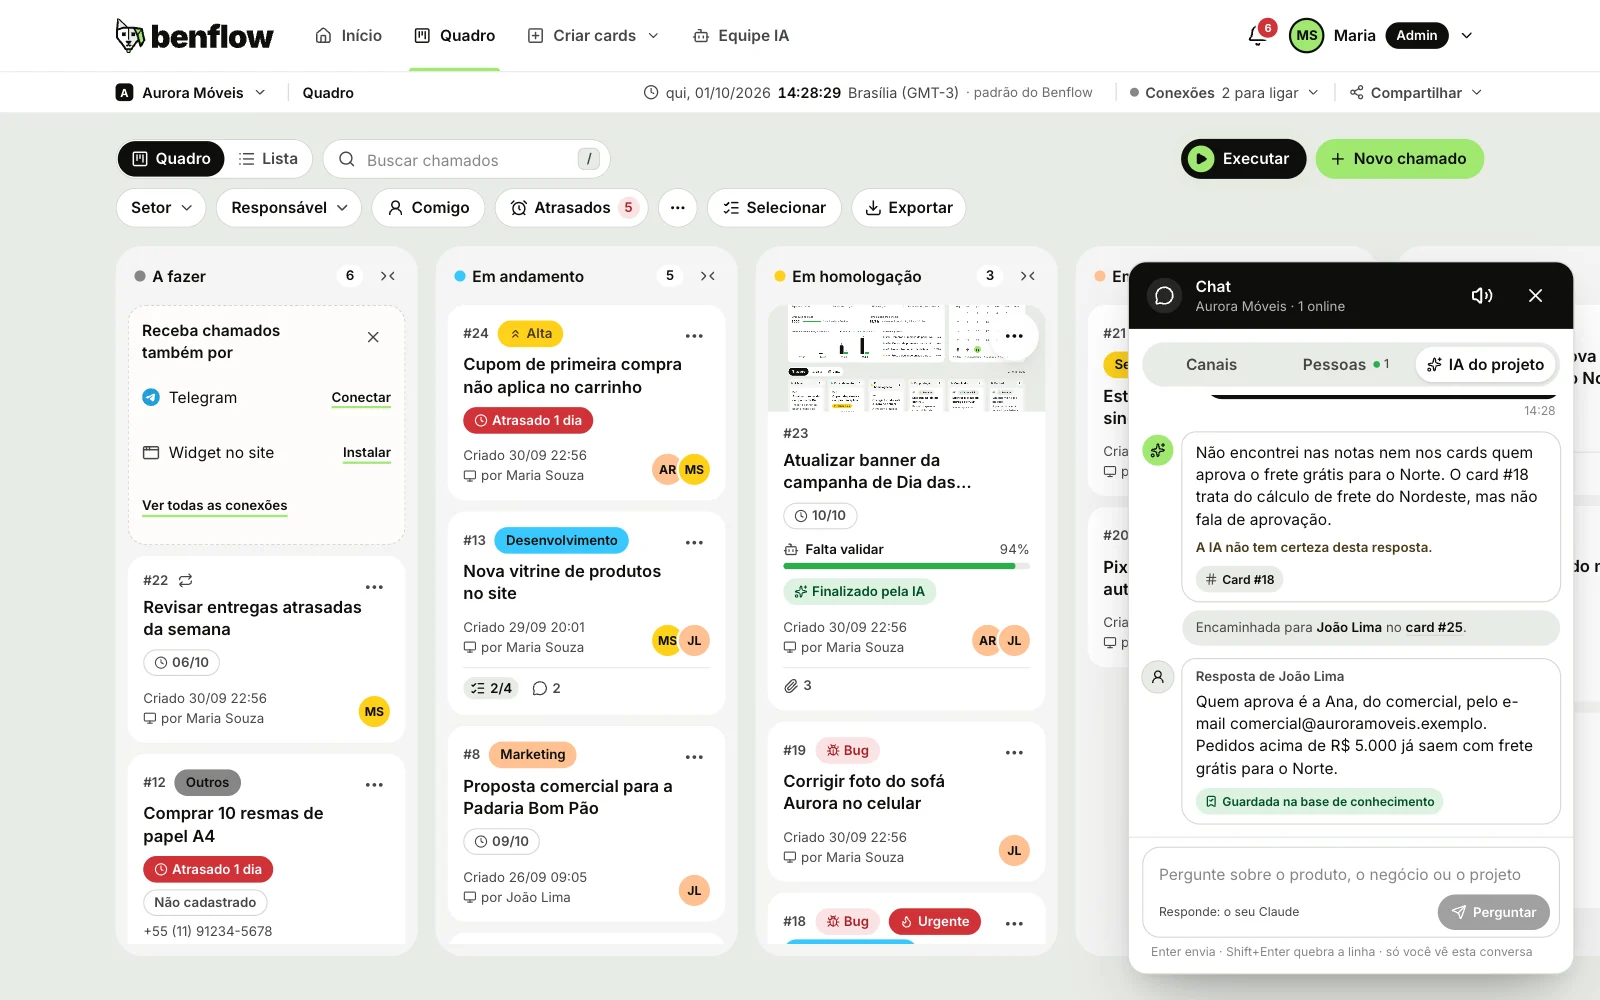Open Maria's account menu chevron

pos(1467,36)
